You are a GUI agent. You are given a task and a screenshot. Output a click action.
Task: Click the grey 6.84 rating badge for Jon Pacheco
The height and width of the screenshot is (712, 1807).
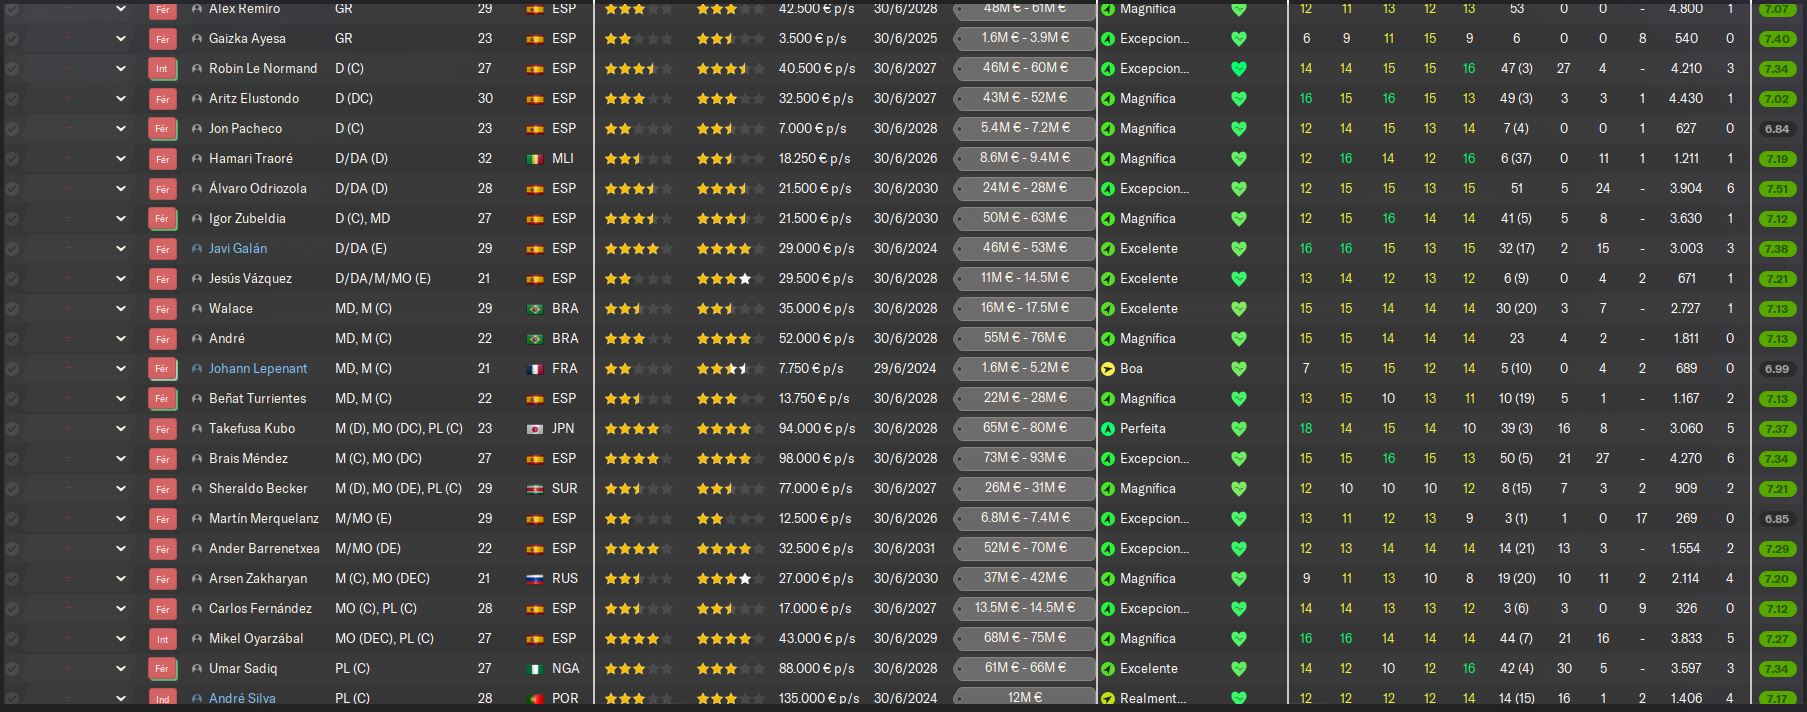click(1776, 129)
